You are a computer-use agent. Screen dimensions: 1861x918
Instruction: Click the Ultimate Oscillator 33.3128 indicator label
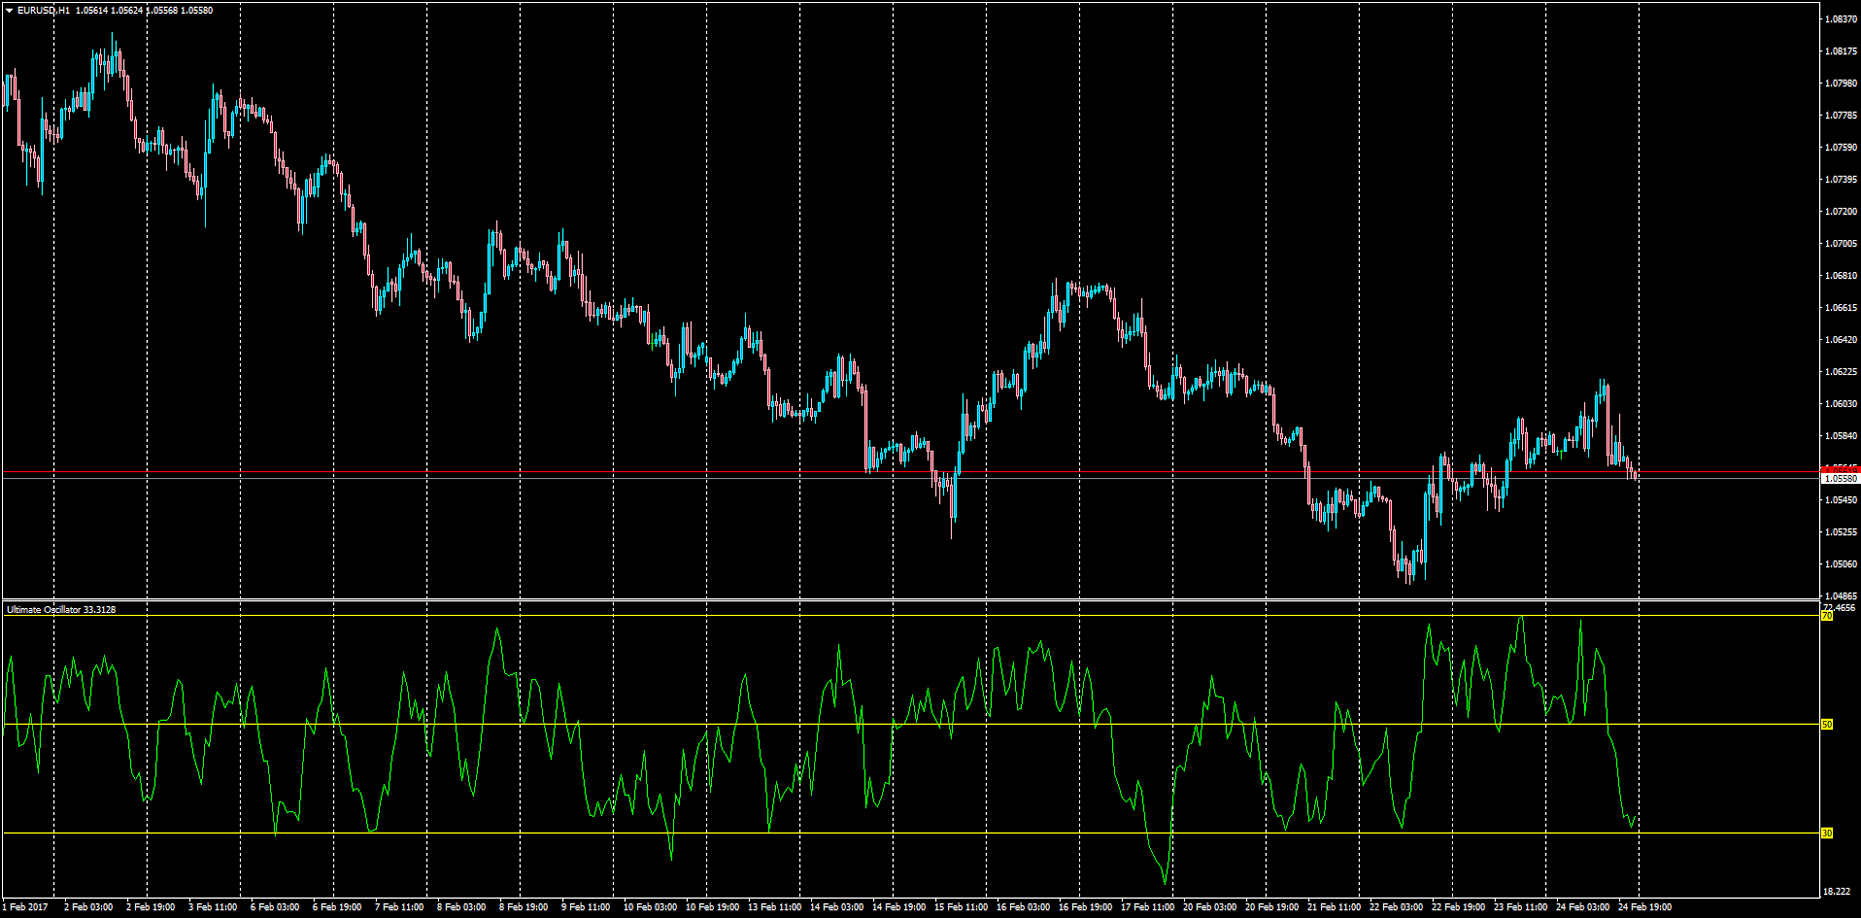point(61,609)
